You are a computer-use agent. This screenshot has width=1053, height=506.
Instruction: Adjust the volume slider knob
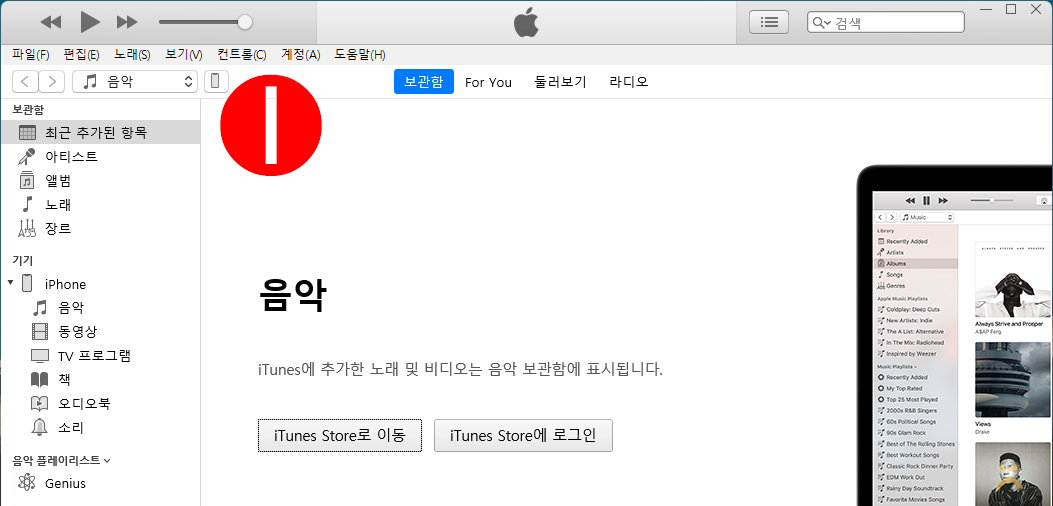click(x=245, y=22)
